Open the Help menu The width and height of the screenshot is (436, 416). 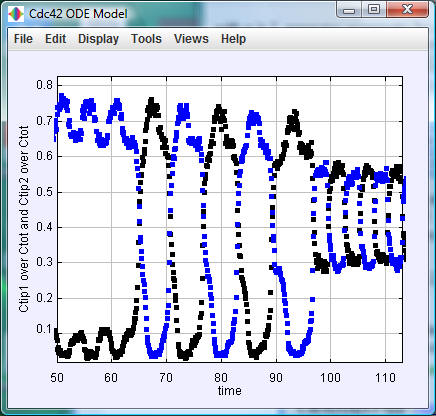233,39
